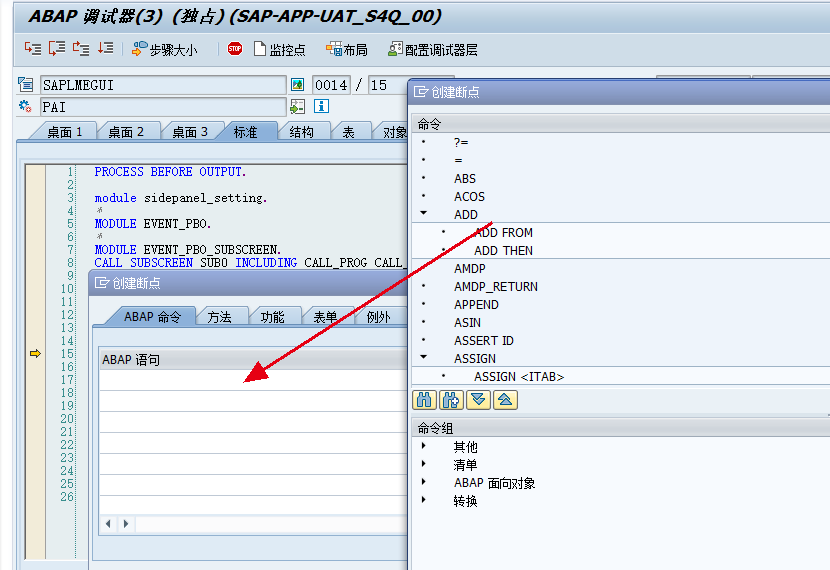This screenshot has width=830, height=570.
Task: Select the ACOS command
Action: click(469, 196)
